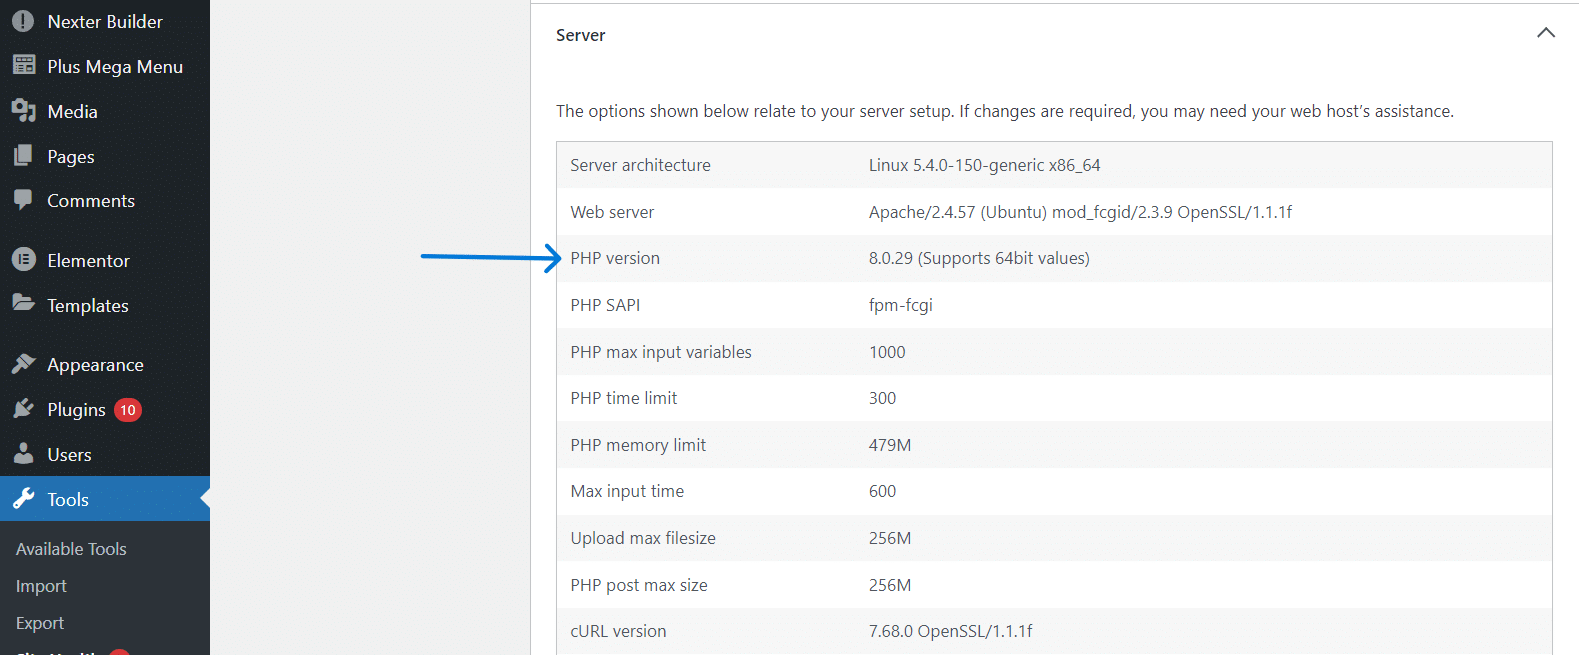
Task: Click the Elementor logo icon
Action: [24, 260]
